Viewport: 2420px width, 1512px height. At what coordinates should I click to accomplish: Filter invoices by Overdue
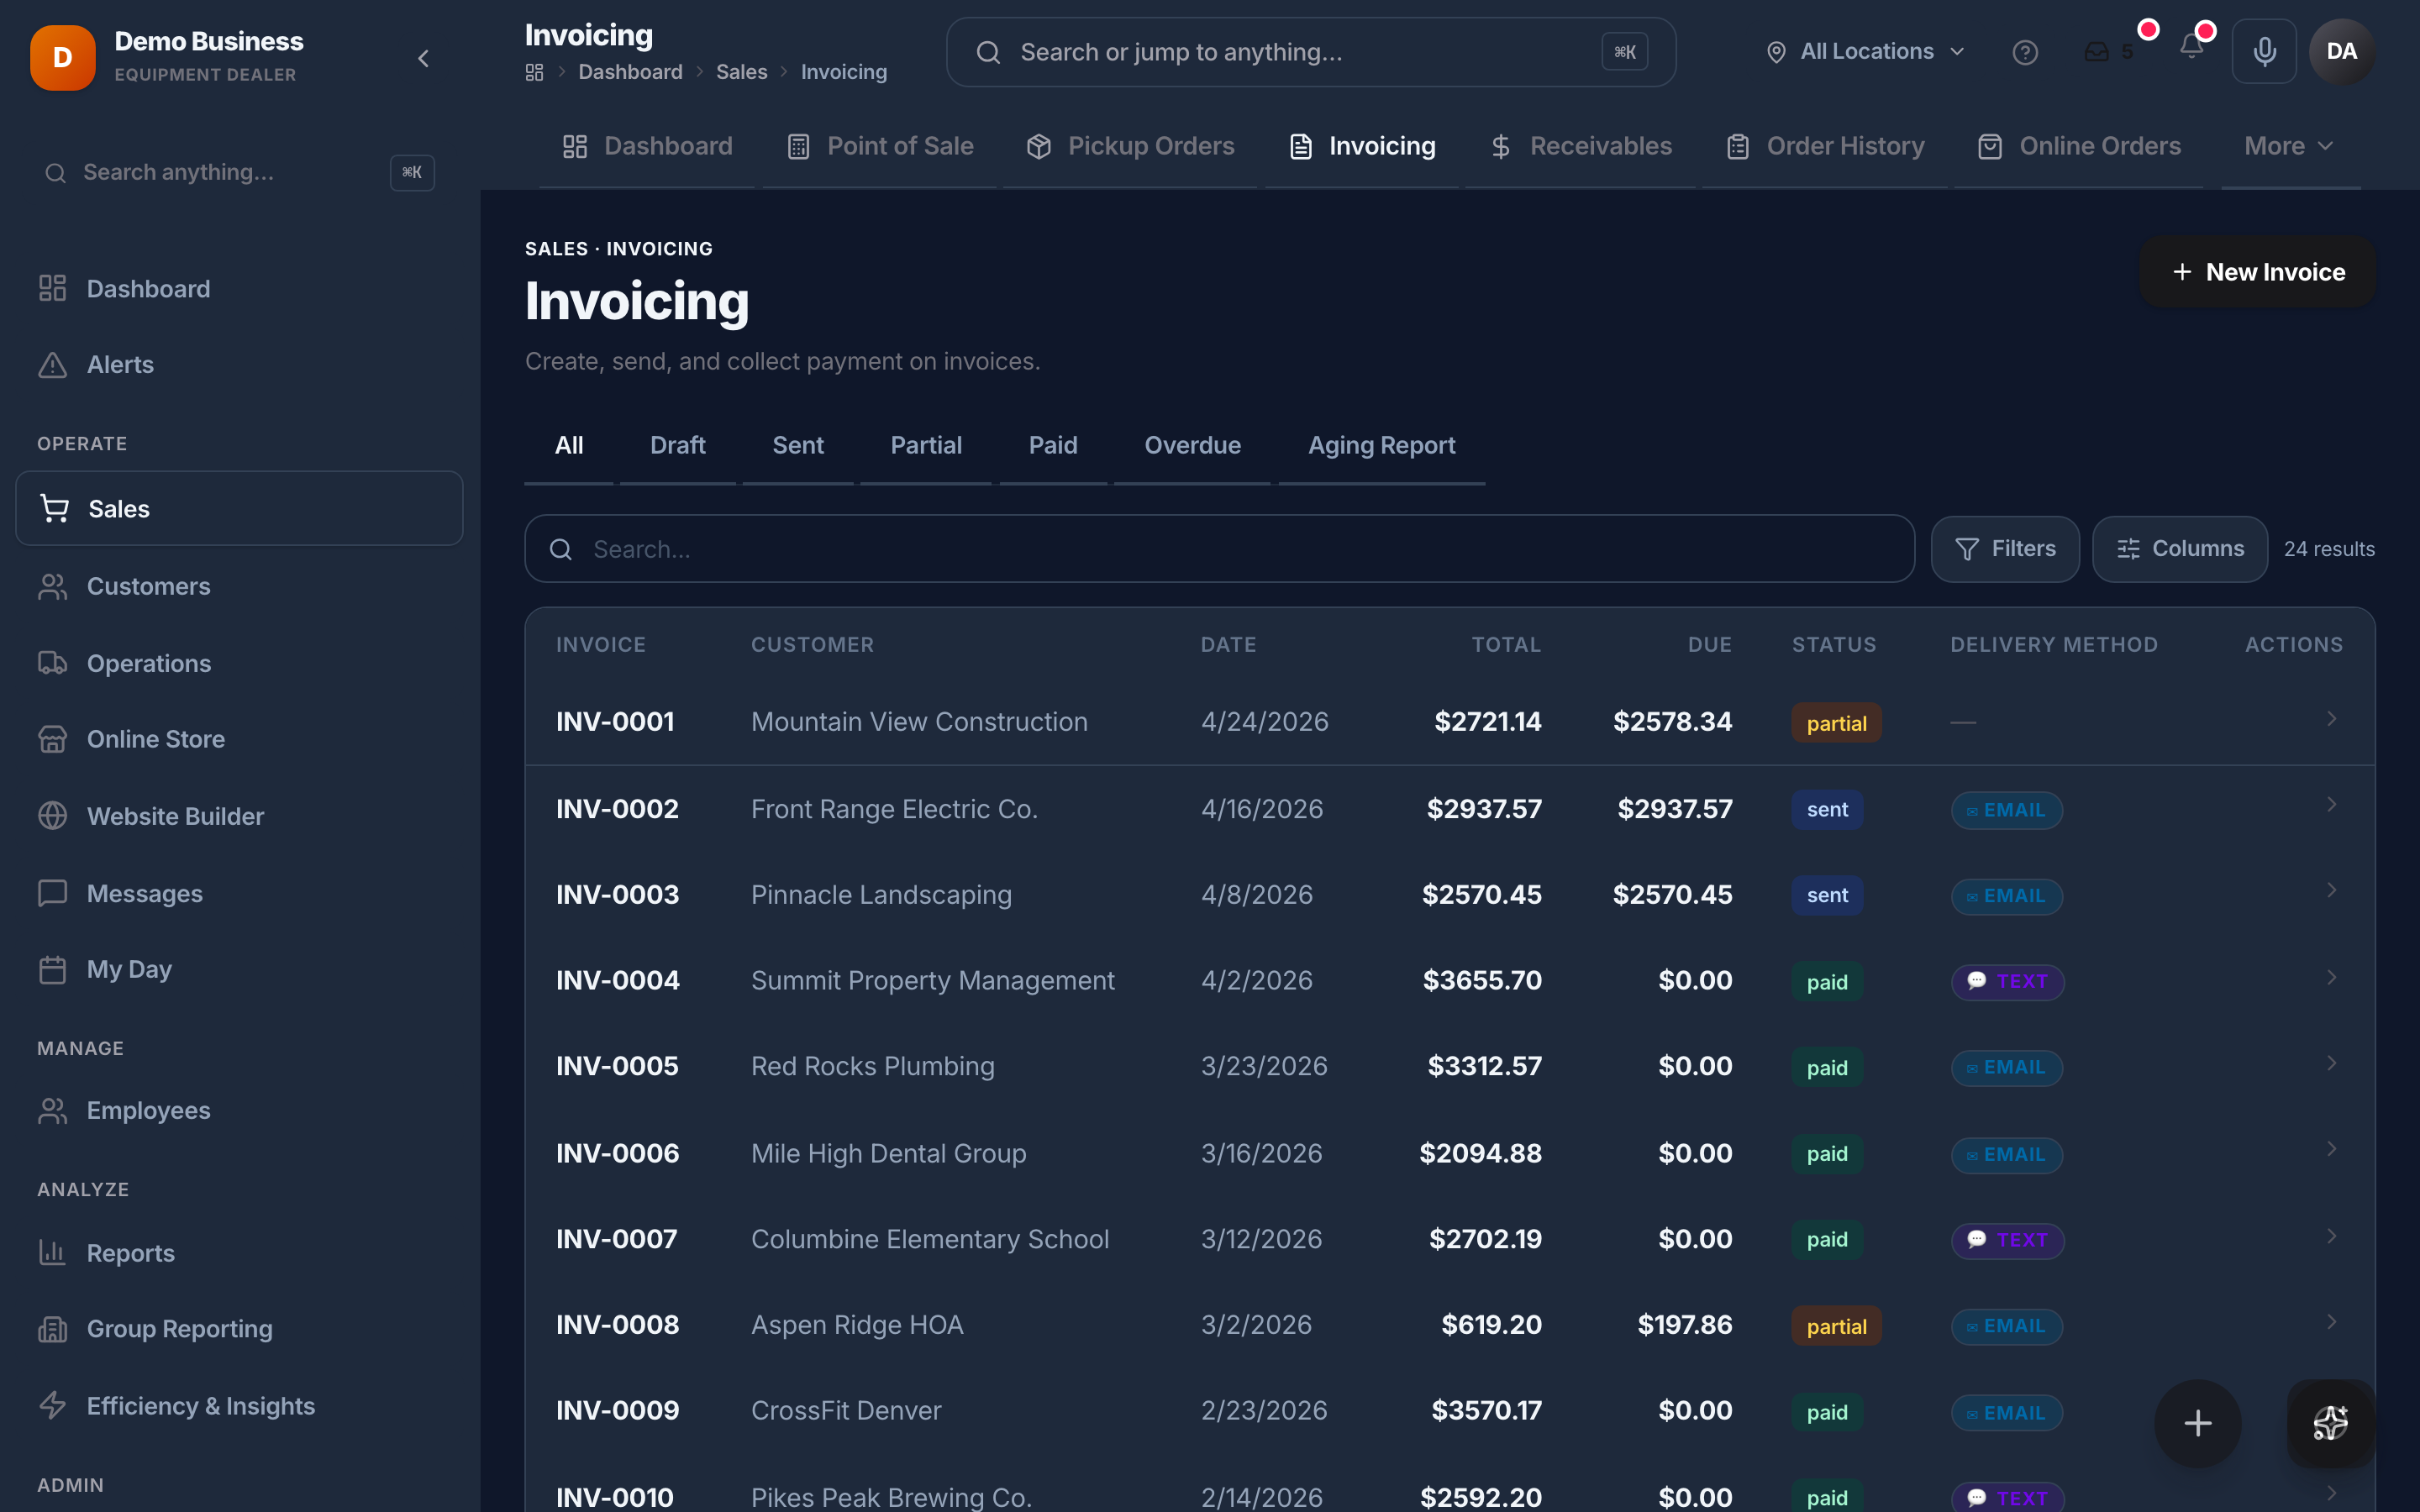pyautogui.click(x=1192, y=445)
